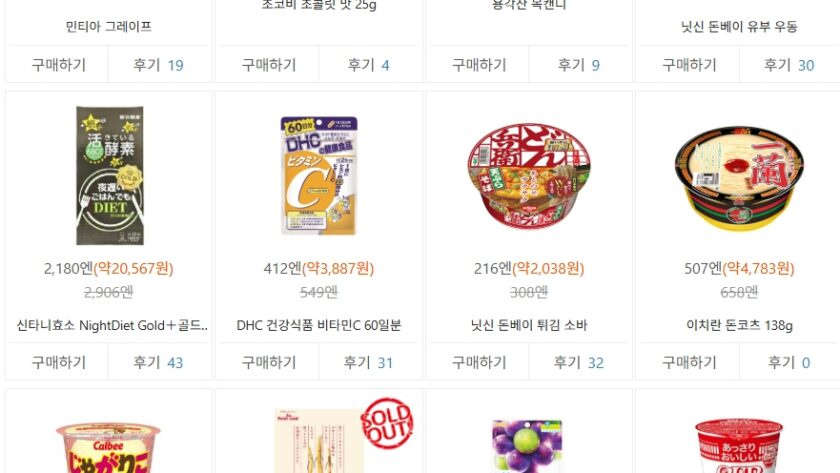Open the NightDiet Gold enzyme product image
This screenshot has width=840, height=473.
point(110,176)
